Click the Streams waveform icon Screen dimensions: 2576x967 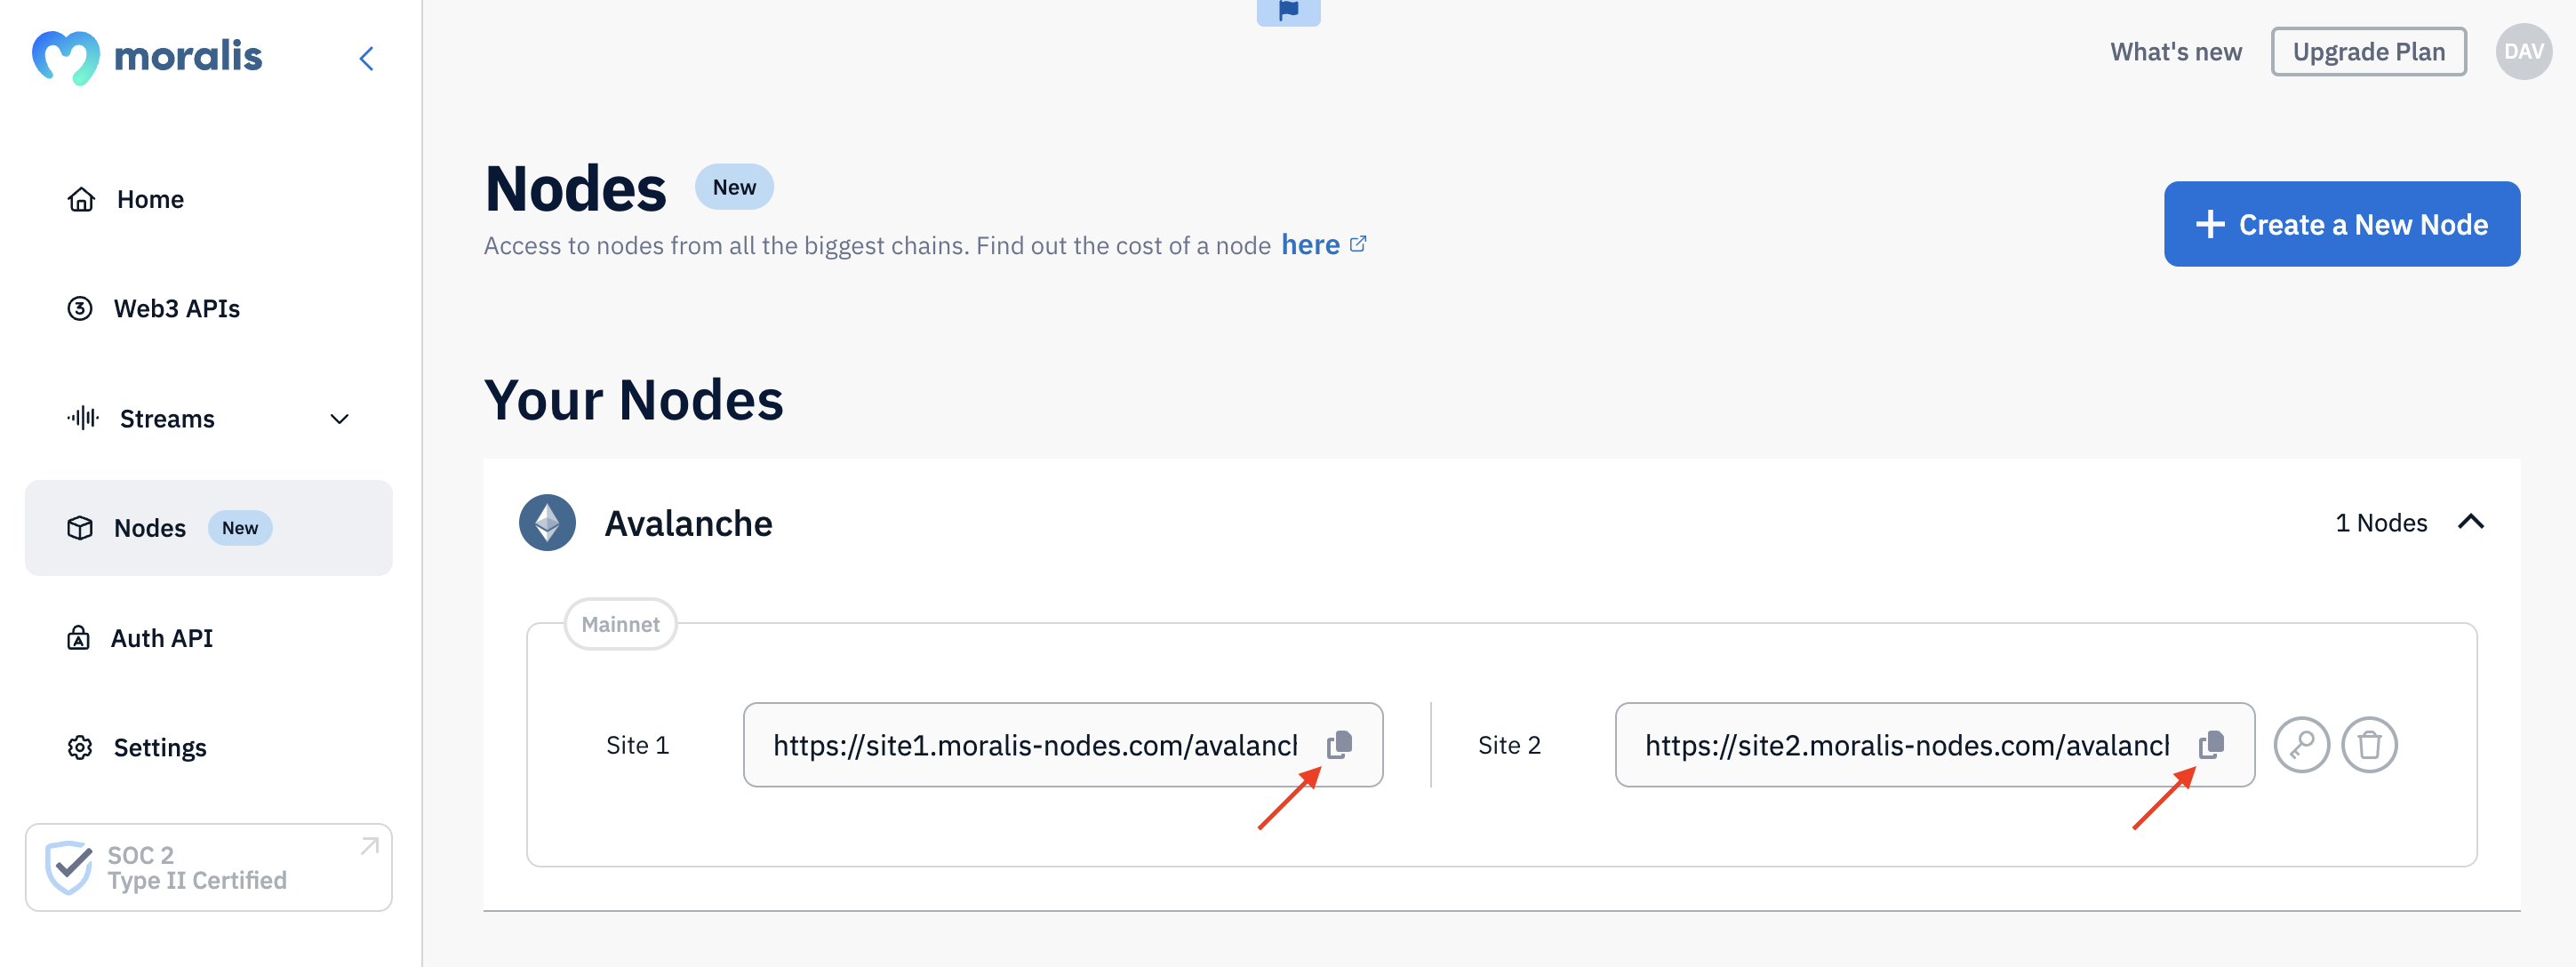[x=83, y=417]
